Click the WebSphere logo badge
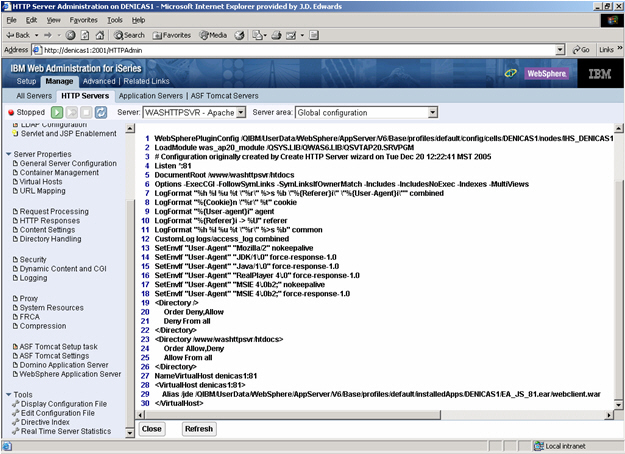The height and width of the screenshot is (454, 625). tap(546, 73)
